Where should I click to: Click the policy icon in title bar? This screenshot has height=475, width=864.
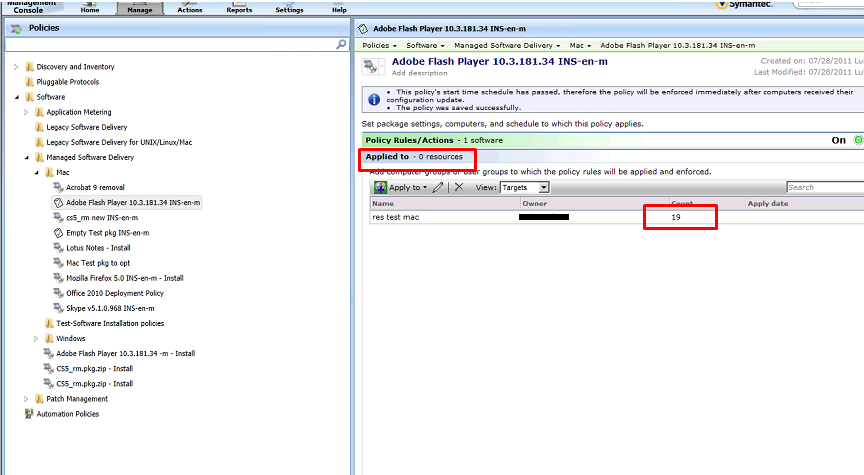(x=363, y=29)
